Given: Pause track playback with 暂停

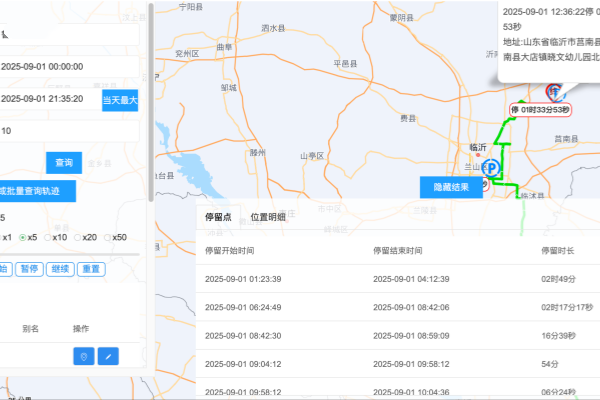Looking at the screenshot, I should pos(29,269).
